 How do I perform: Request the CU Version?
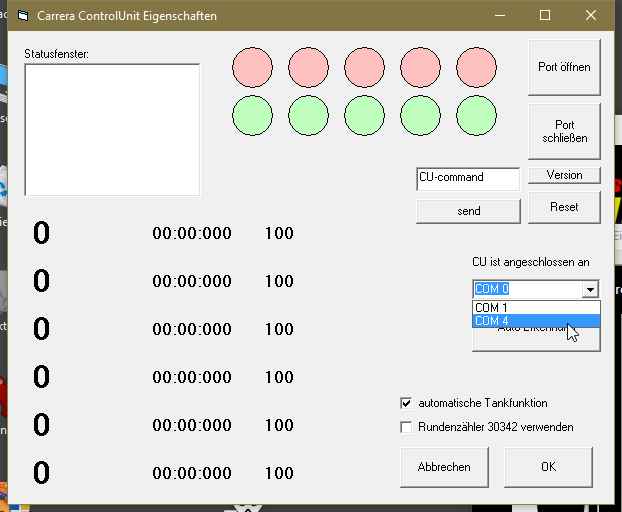[564, 175]
